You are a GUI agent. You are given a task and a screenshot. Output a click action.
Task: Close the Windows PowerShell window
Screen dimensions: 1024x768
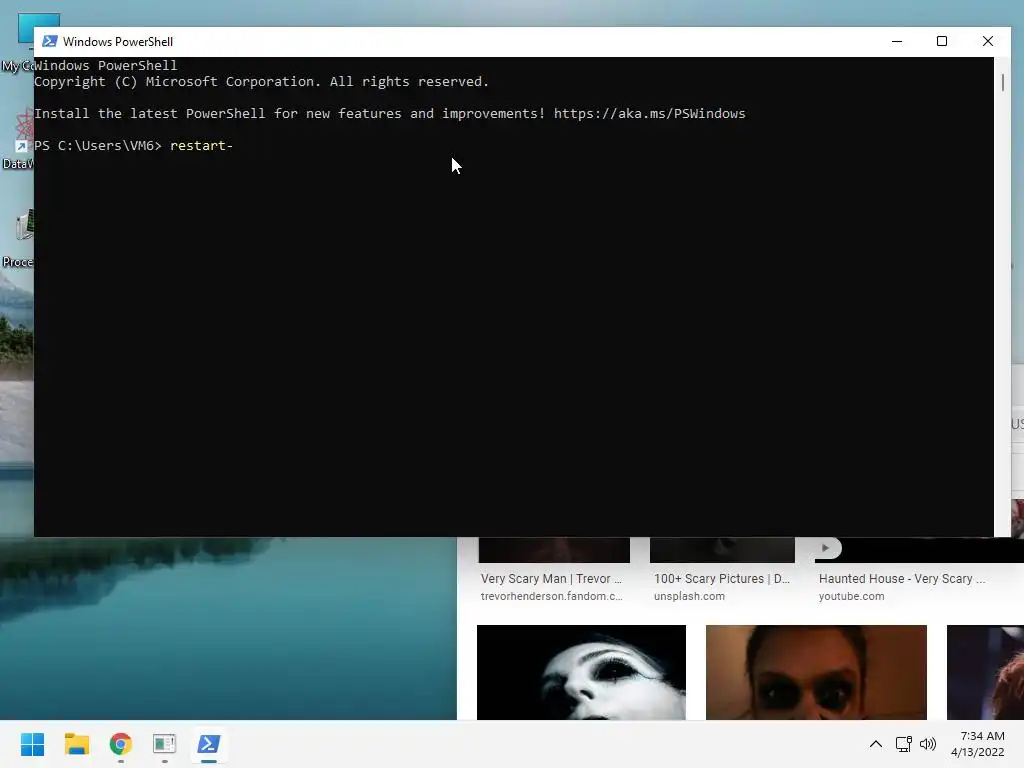(987, 41)
